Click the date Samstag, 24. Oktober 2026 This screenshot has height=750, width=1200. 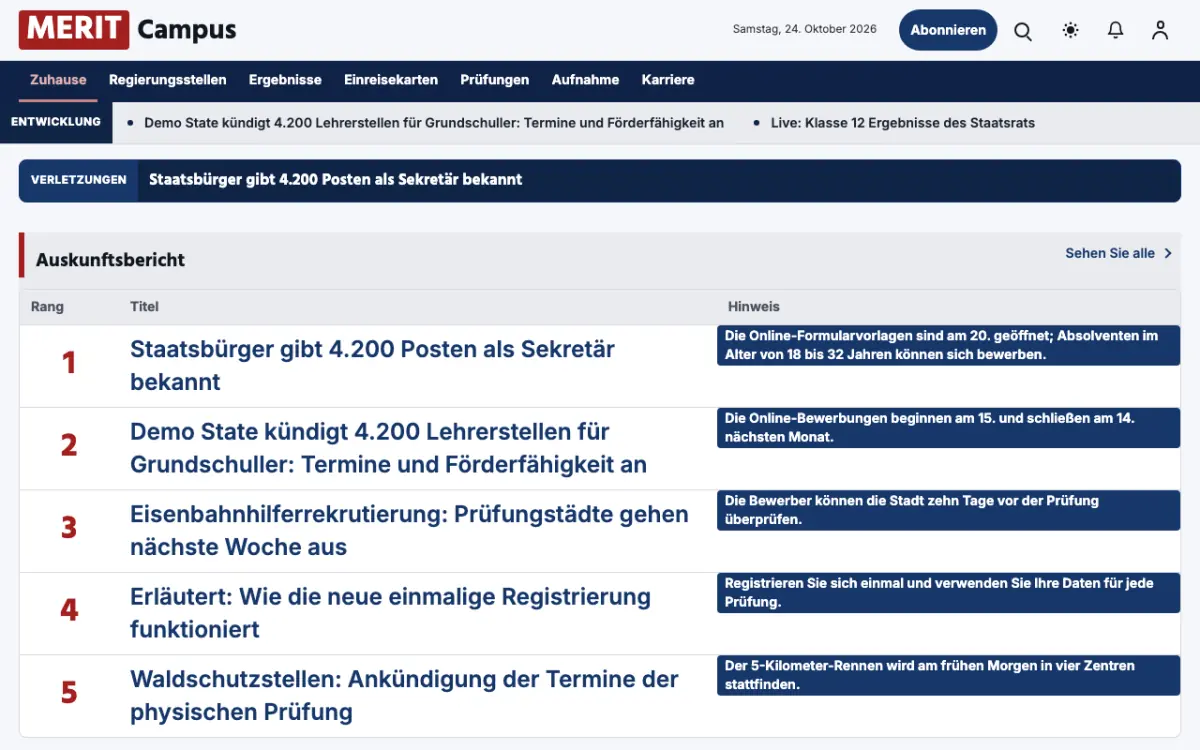tap(804, 30)
